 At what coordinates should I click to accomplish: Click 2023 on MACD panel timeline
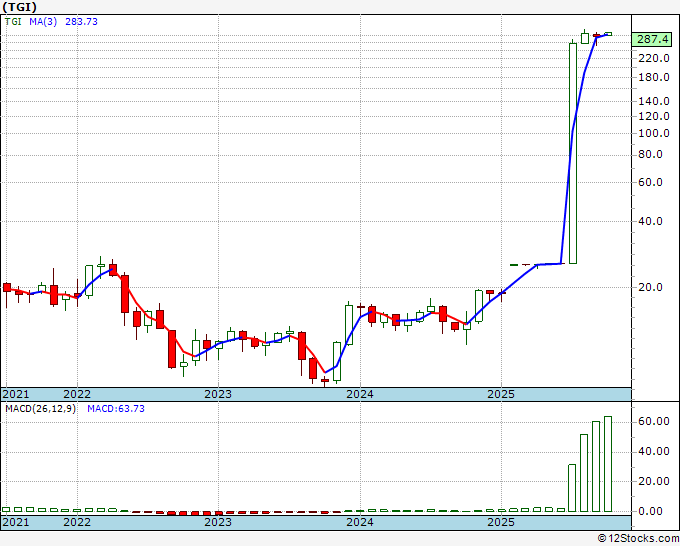218,522
